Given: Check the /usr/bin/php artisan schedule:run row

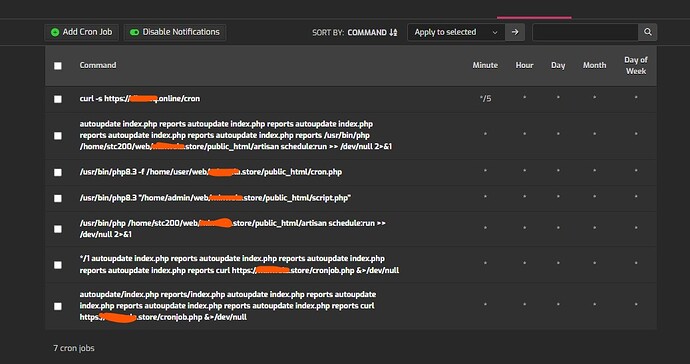Looking at the screenshot, I should click(58, 229).
